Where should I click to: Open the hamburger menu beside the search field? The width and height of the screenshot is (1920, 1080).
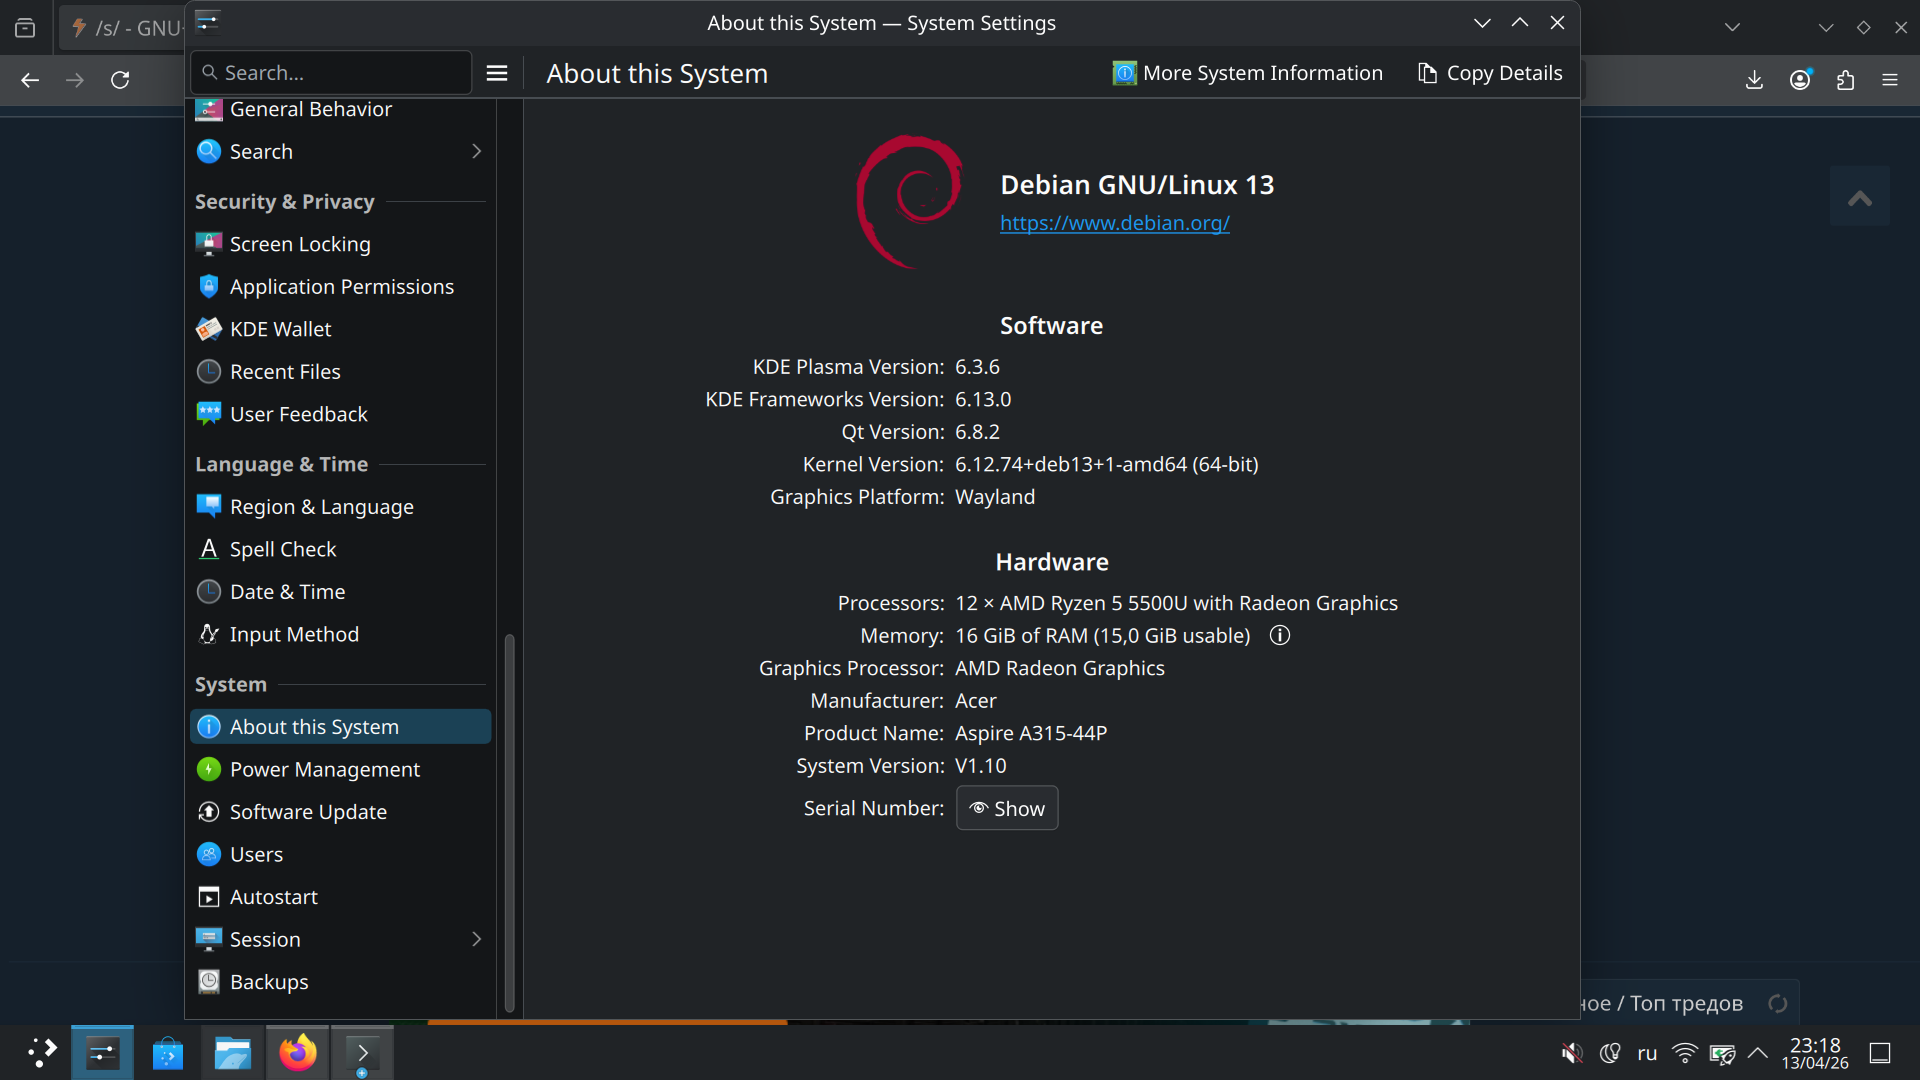(497, 73)
